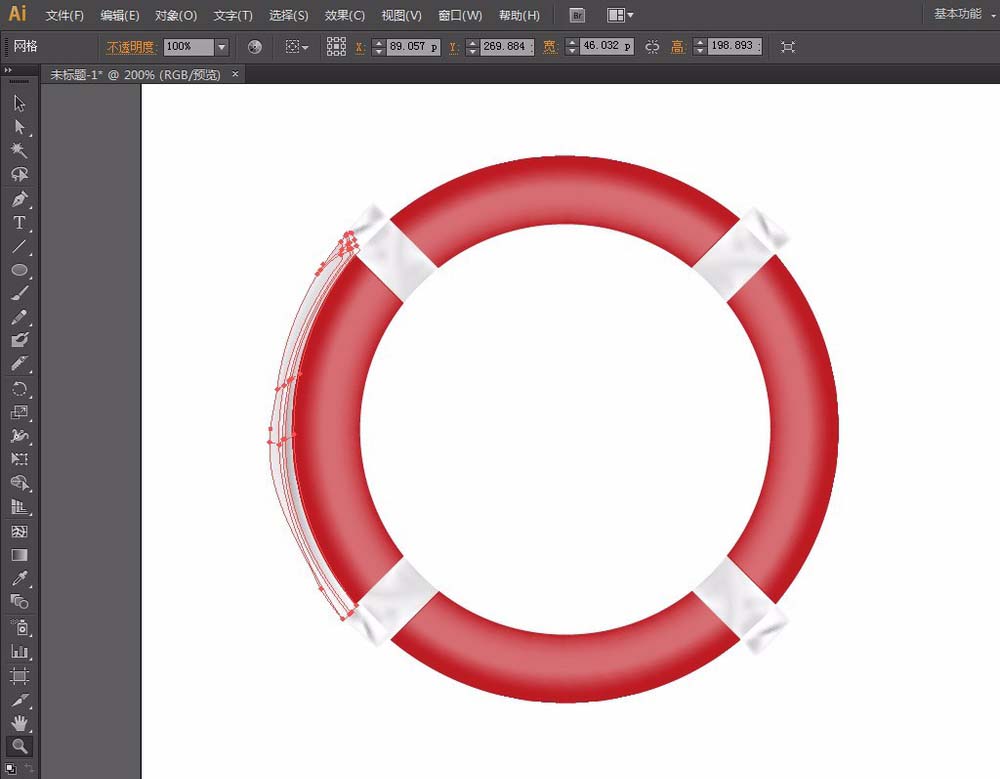Screen dimensions: 1000x779
Task: Select the Shape Builder tool
Action: point(19,483)
